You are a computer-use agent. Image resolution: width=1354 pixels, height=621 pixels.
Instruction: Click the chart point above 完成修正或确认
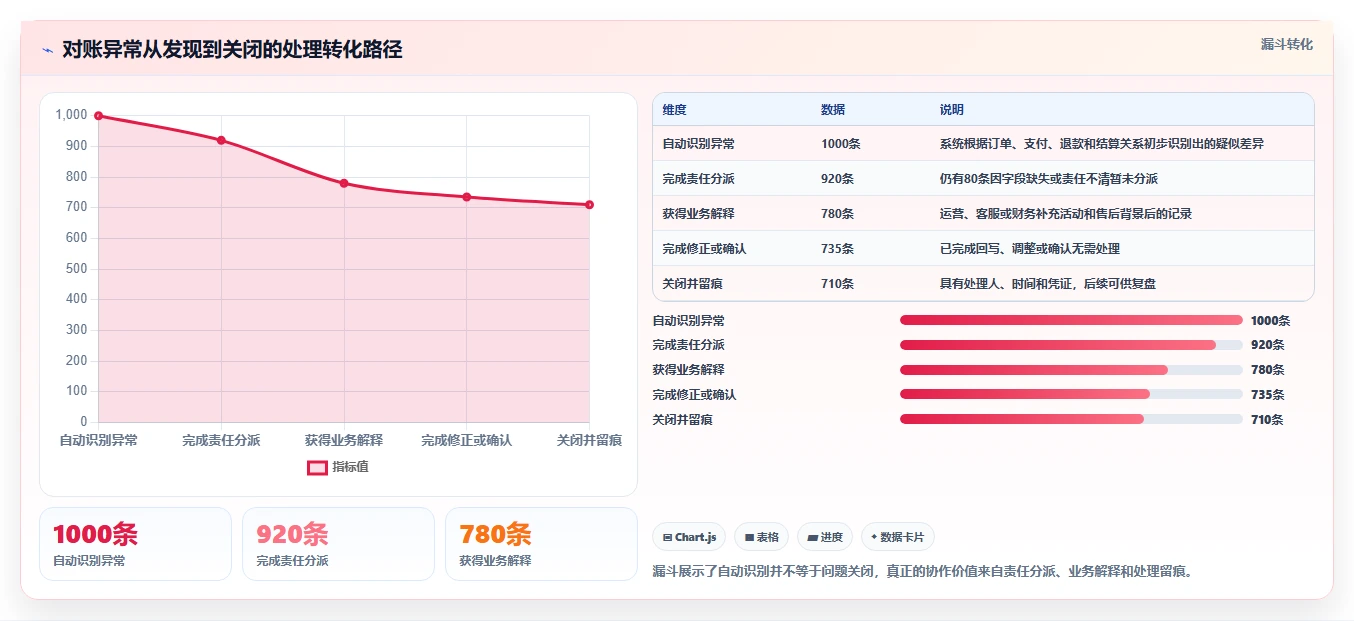pyautogui.click(x=467, y=197)
